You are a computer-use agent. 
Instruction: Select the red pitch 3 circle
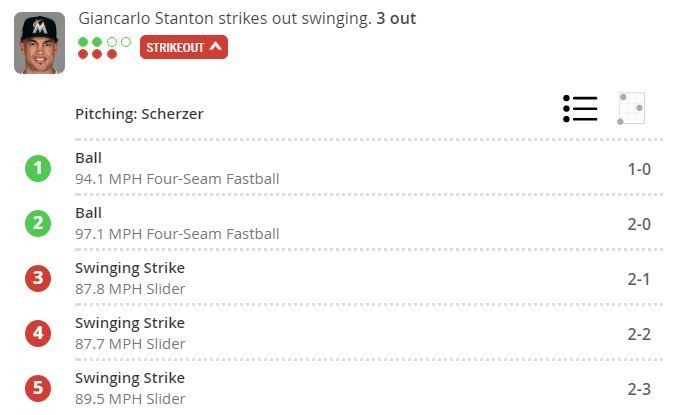(38, 278)
